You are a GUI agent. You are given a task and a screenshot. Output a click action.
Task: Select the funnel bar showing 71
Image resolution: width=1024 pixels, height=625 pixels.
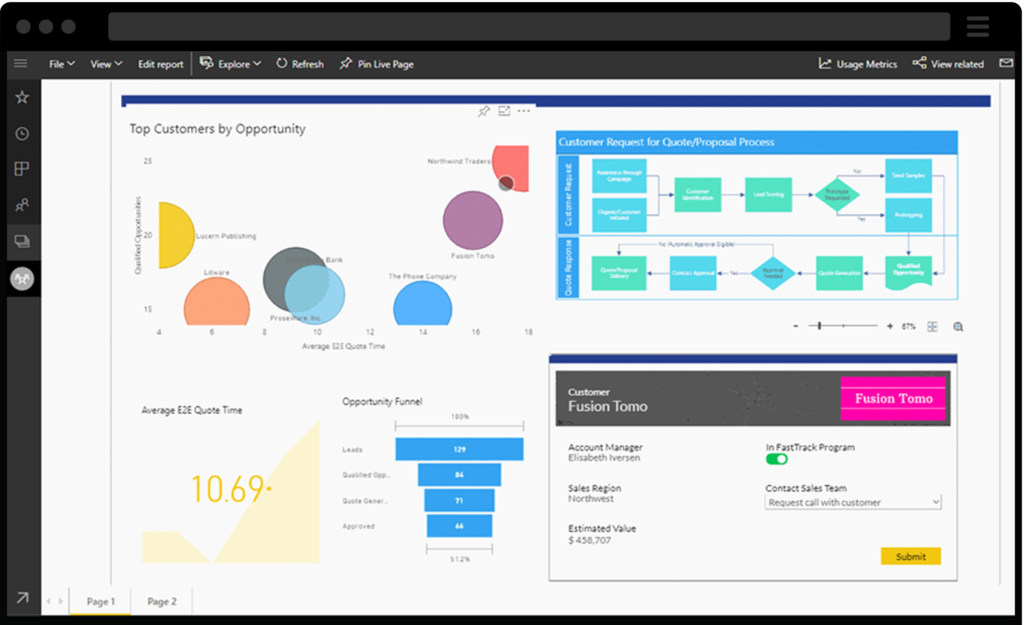tap(459, 500)
